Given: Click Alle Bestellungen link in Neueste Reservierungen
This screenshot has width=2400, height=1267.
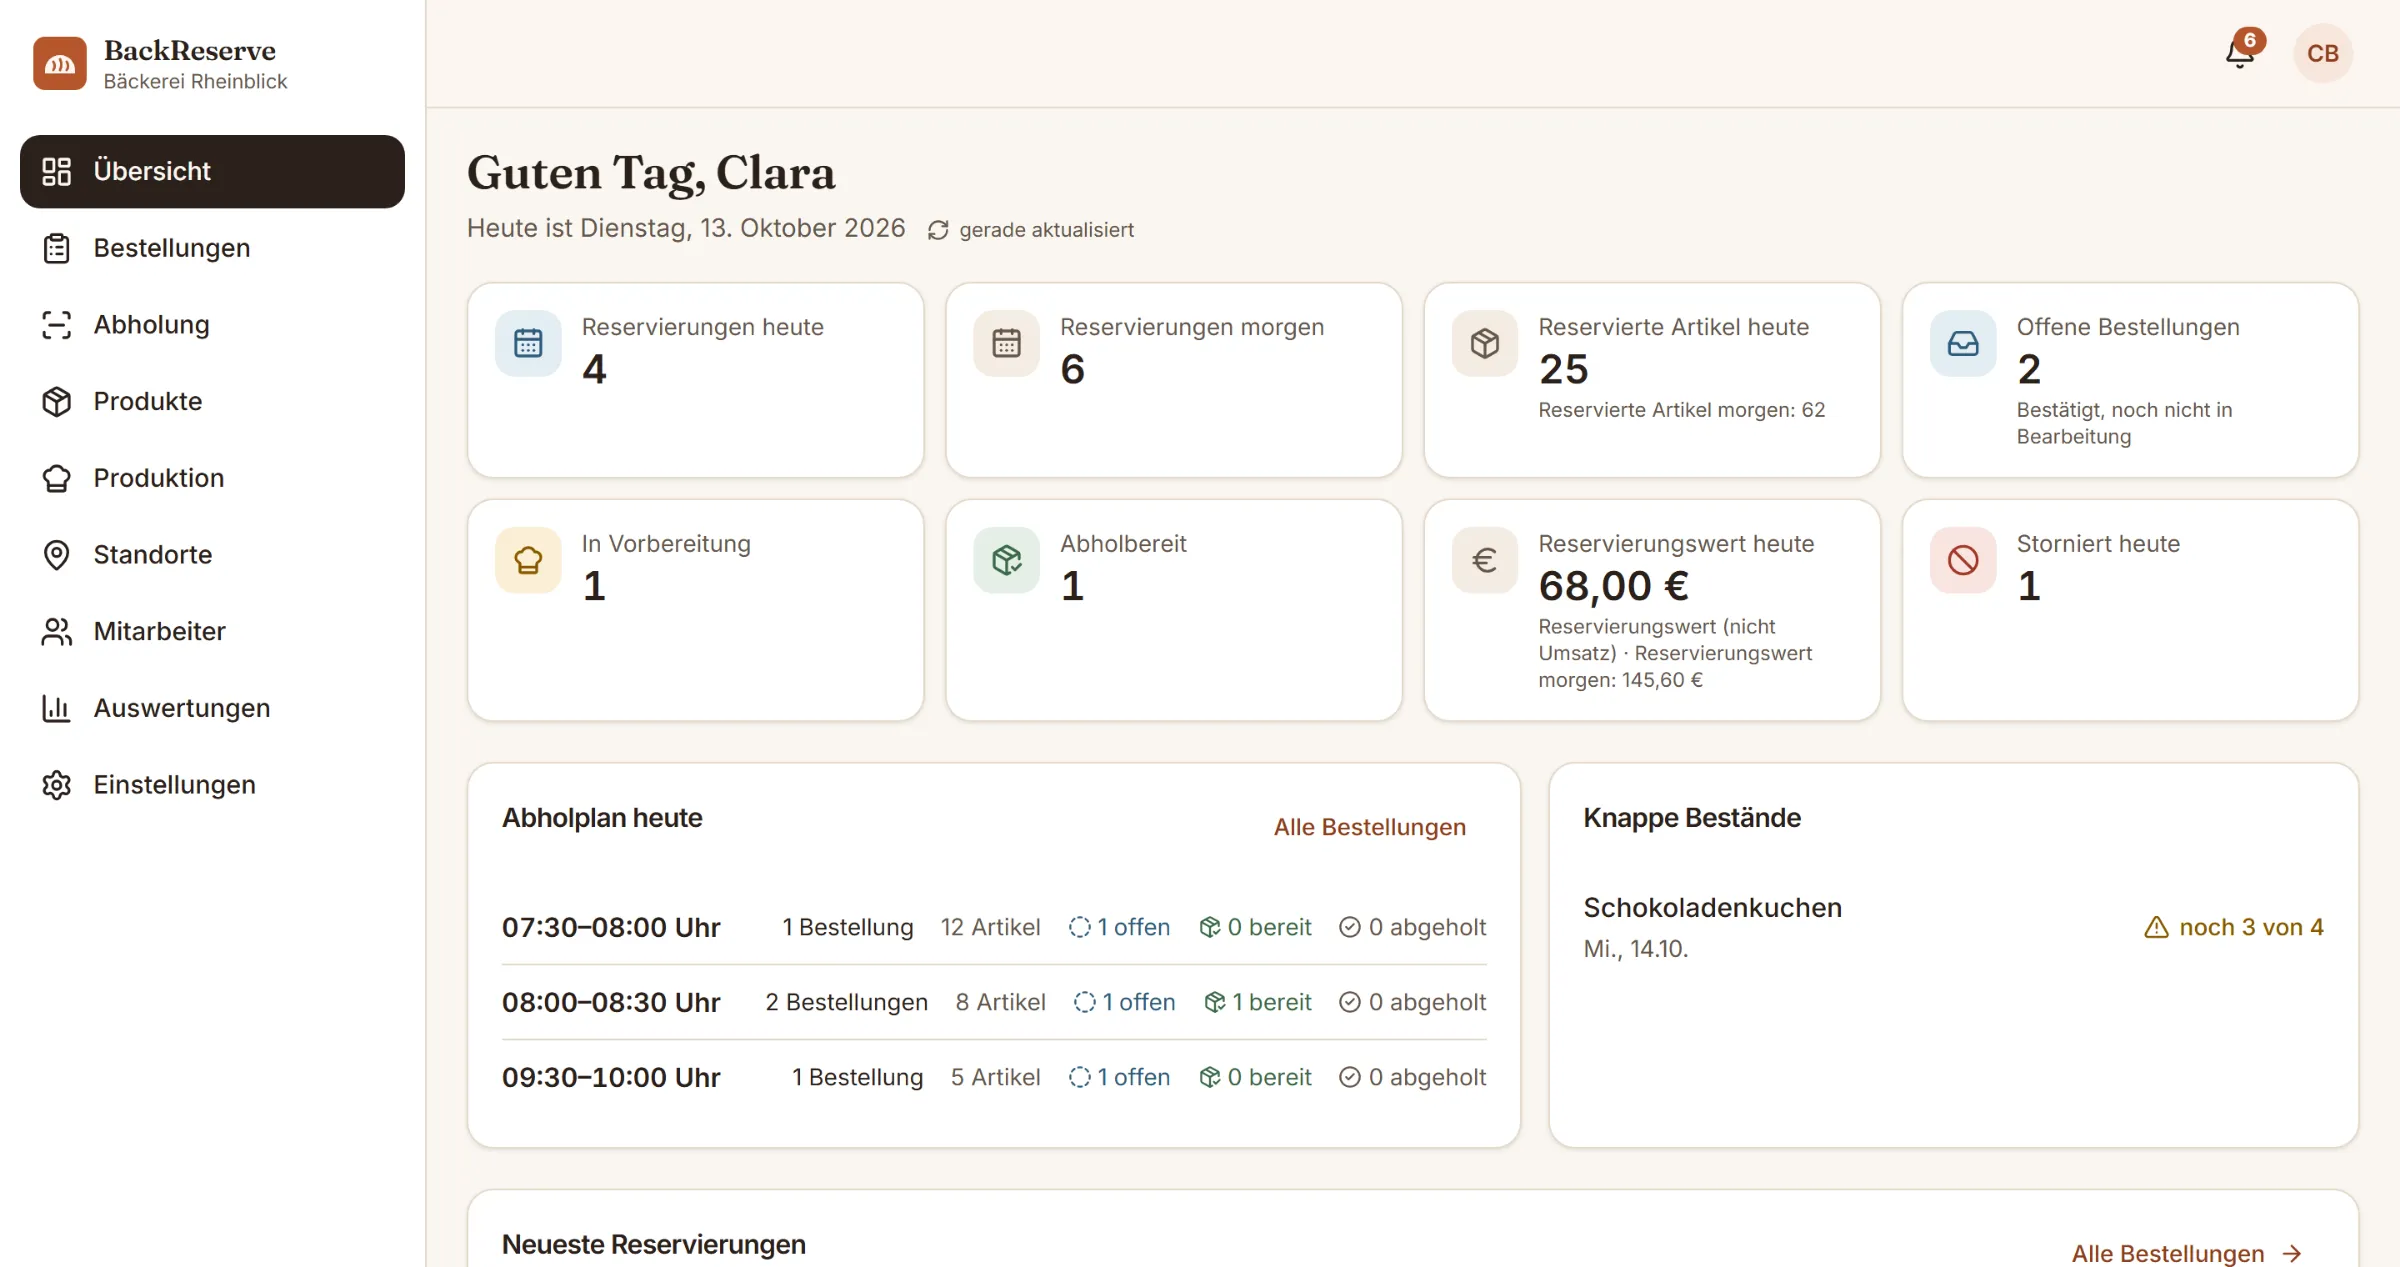Looking at the screenshot, I should [x=2187, y=1254].
